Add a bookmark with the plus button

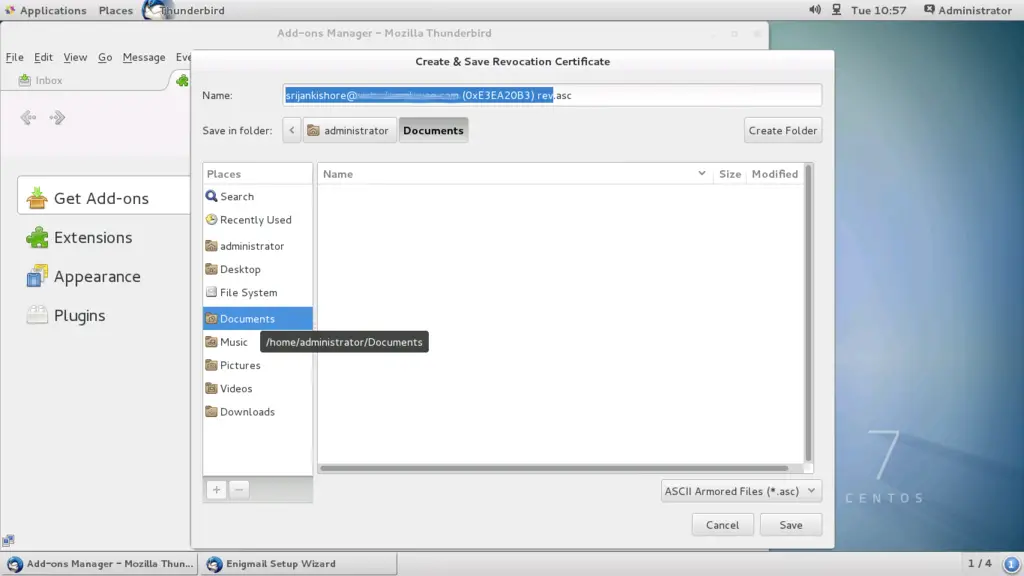[216, 490]
